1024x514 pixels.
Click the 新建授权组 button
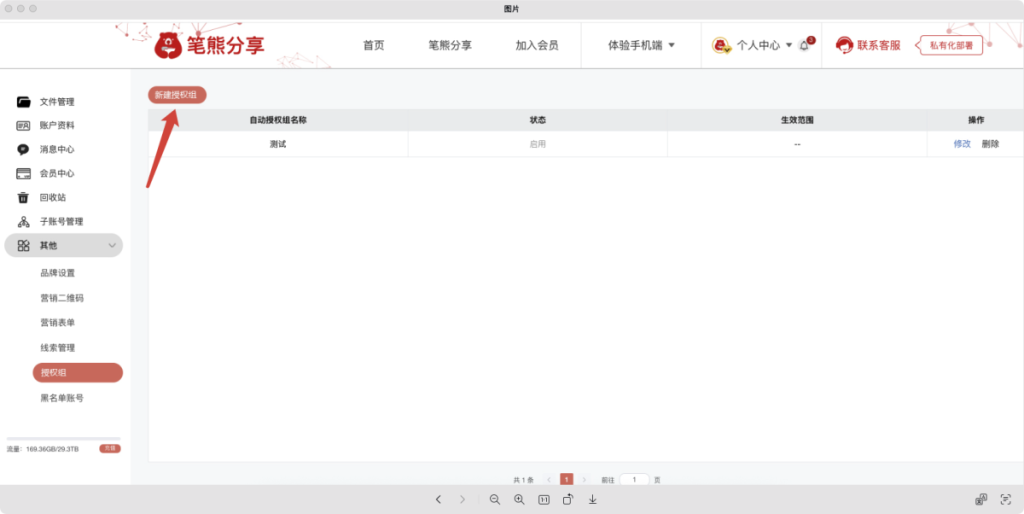(x=177, y=94)
